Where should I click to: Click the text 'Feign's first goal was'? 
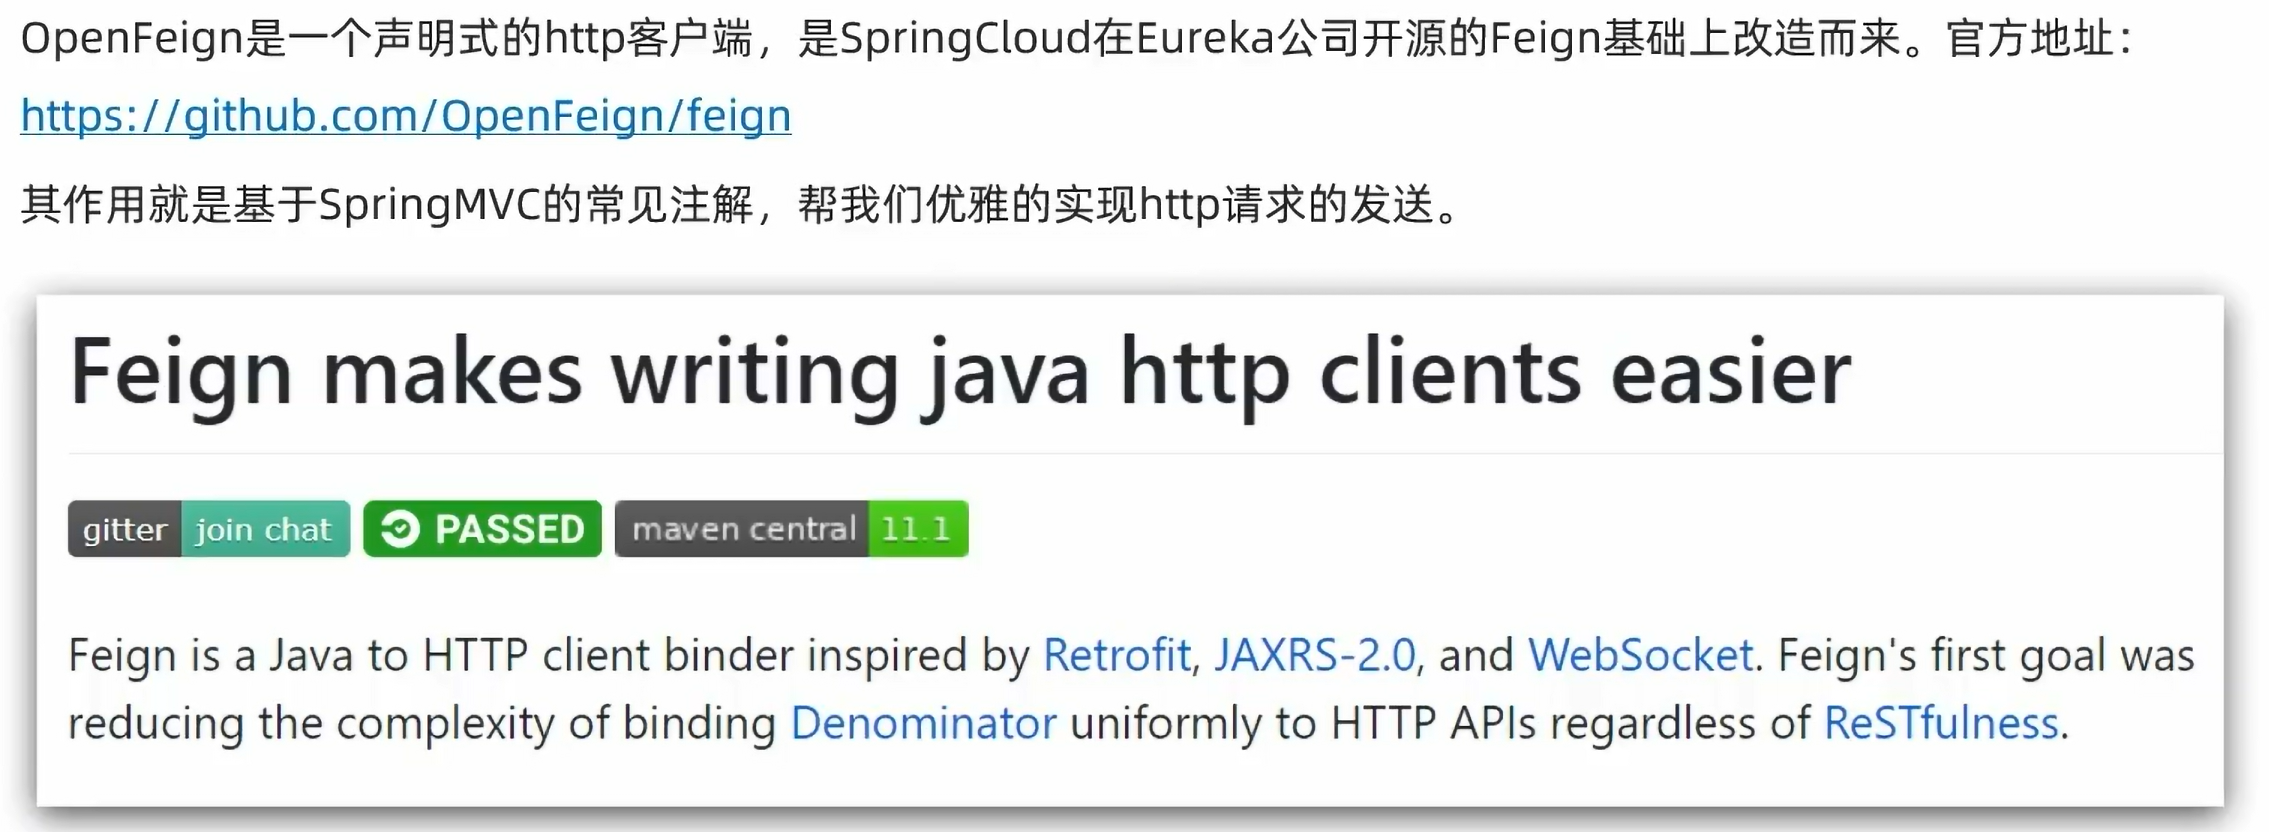coord(1986,656)
